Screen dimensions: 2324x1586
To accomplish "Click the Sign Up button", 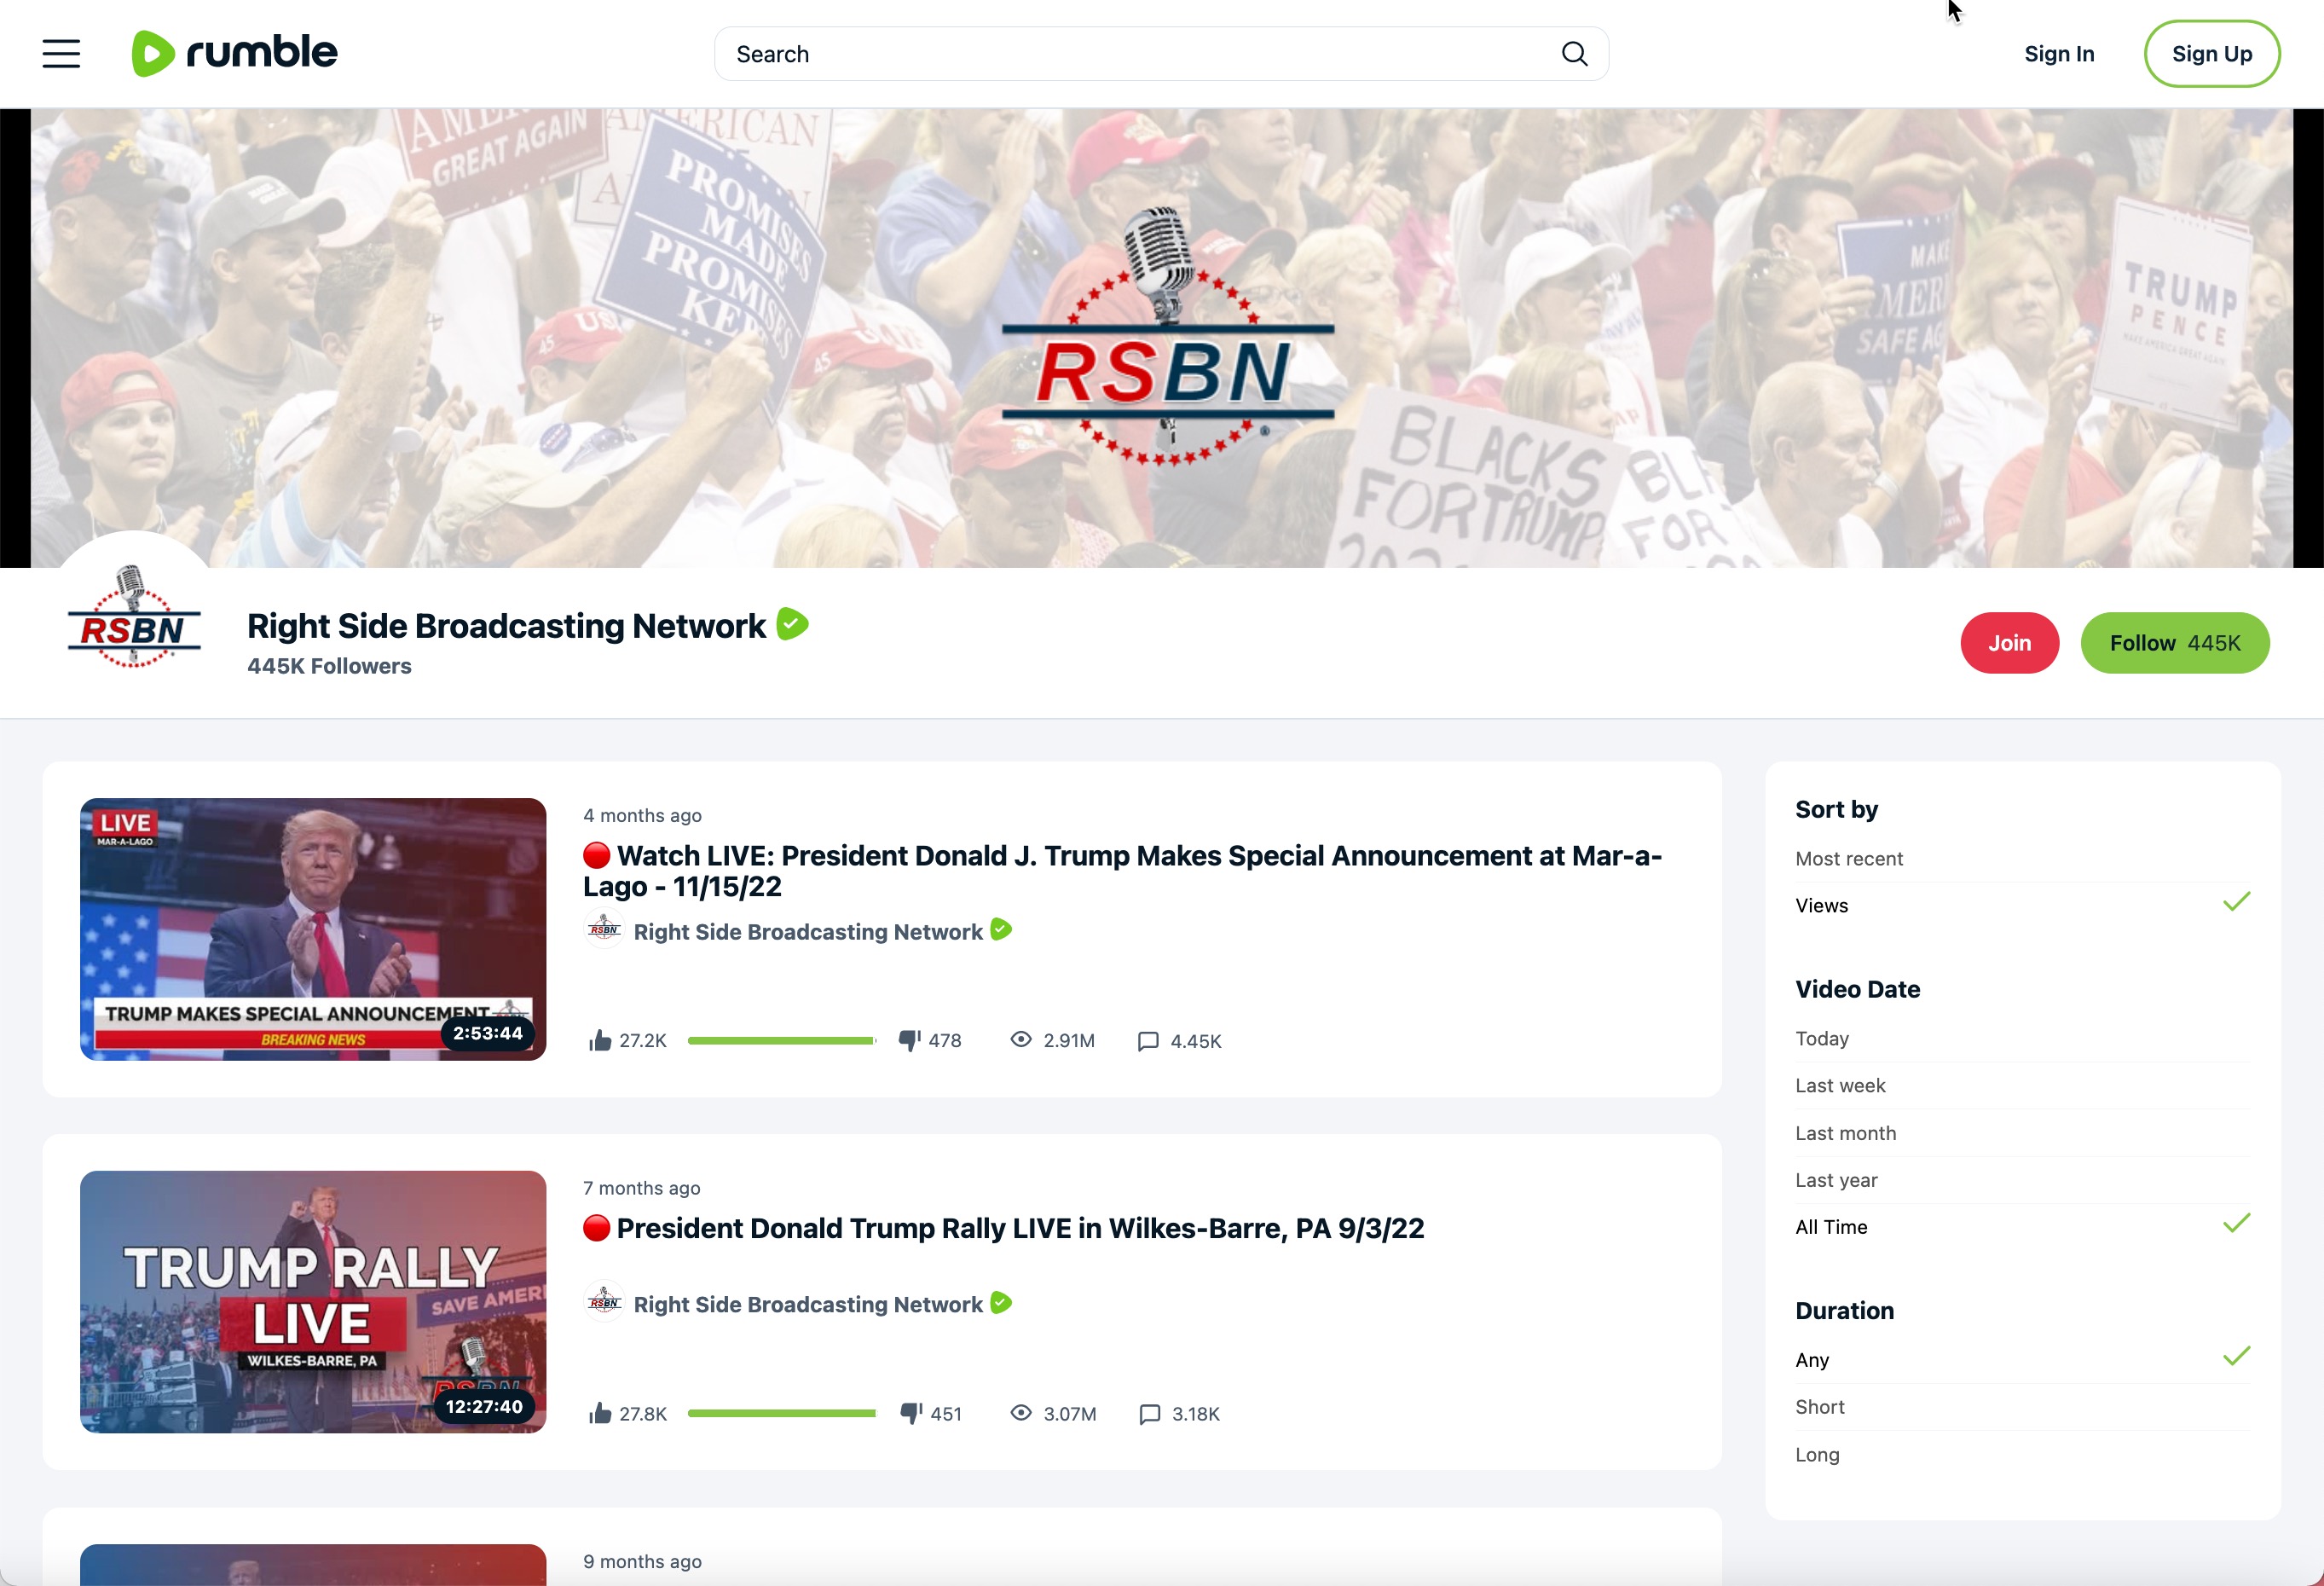I will click(2211, 54).
